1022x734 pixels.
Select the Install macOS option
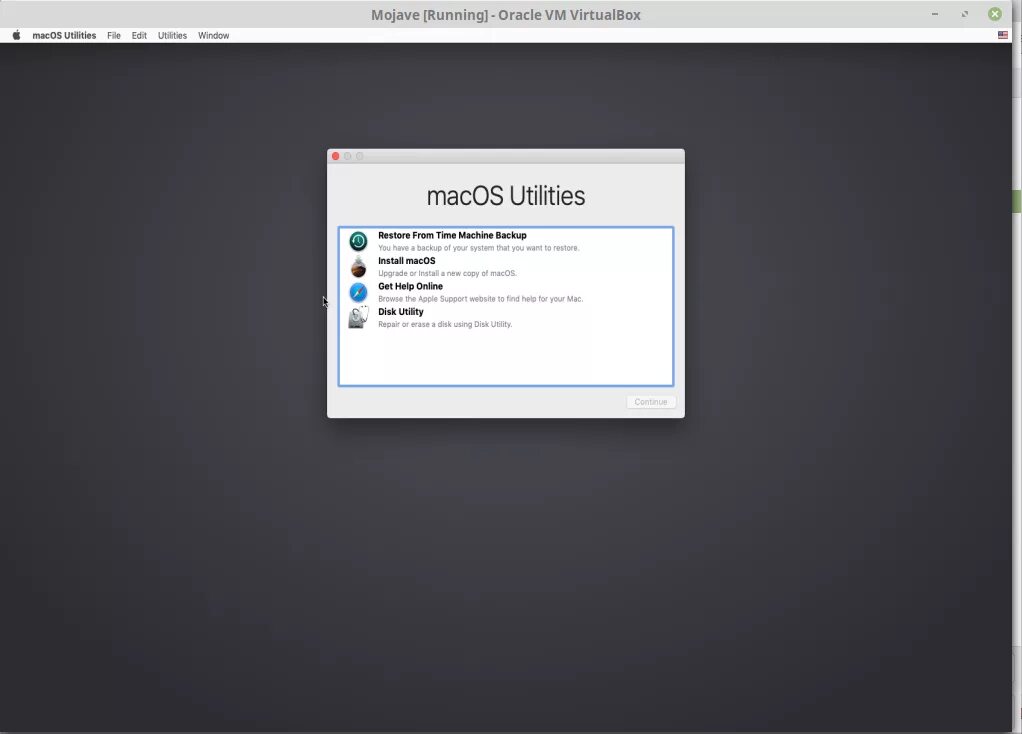tap(506, 267)
